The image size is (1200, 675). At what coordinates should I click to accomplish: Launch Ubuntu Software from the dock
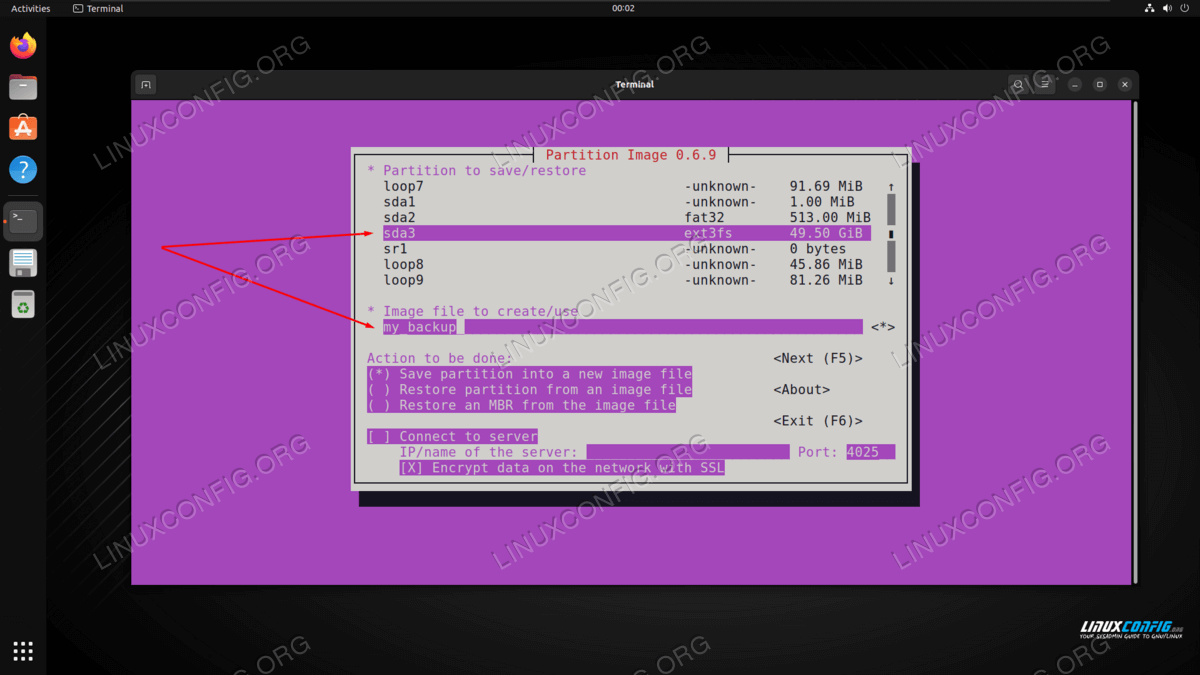[x=23, y=128]
